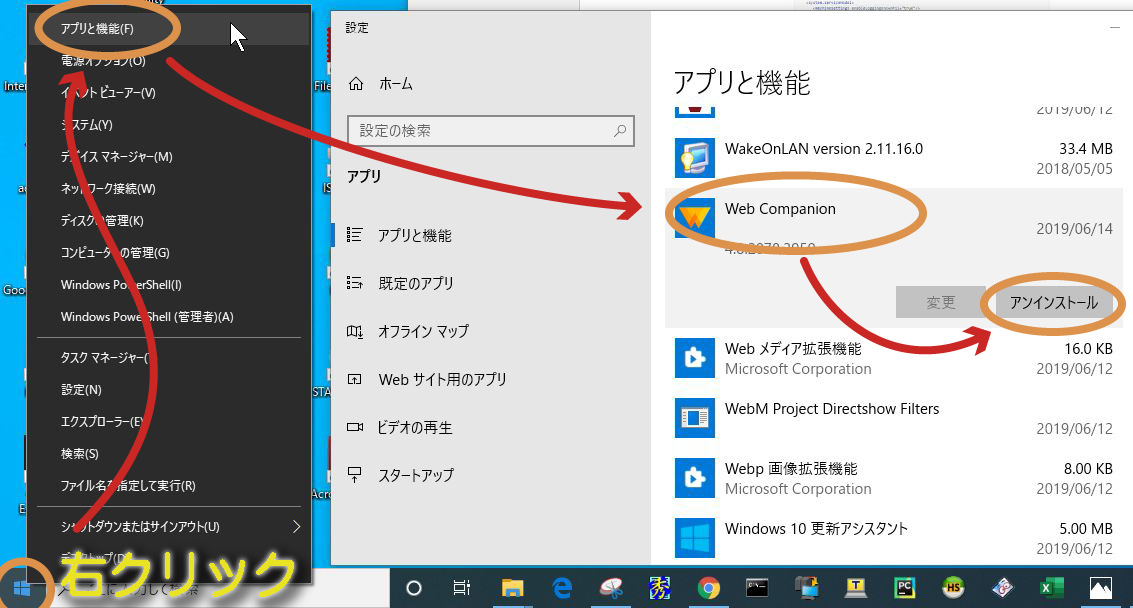Click the icon beside Web サイト用のアプリ
Screen dimensions: 1133x608
pos(354,379)
